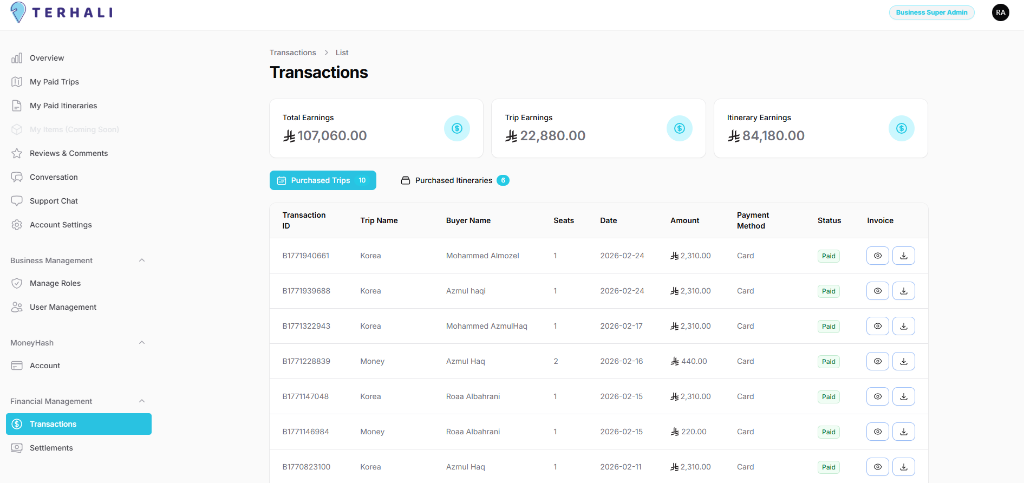Open the RA user avatar menu

coord(1000,12)
